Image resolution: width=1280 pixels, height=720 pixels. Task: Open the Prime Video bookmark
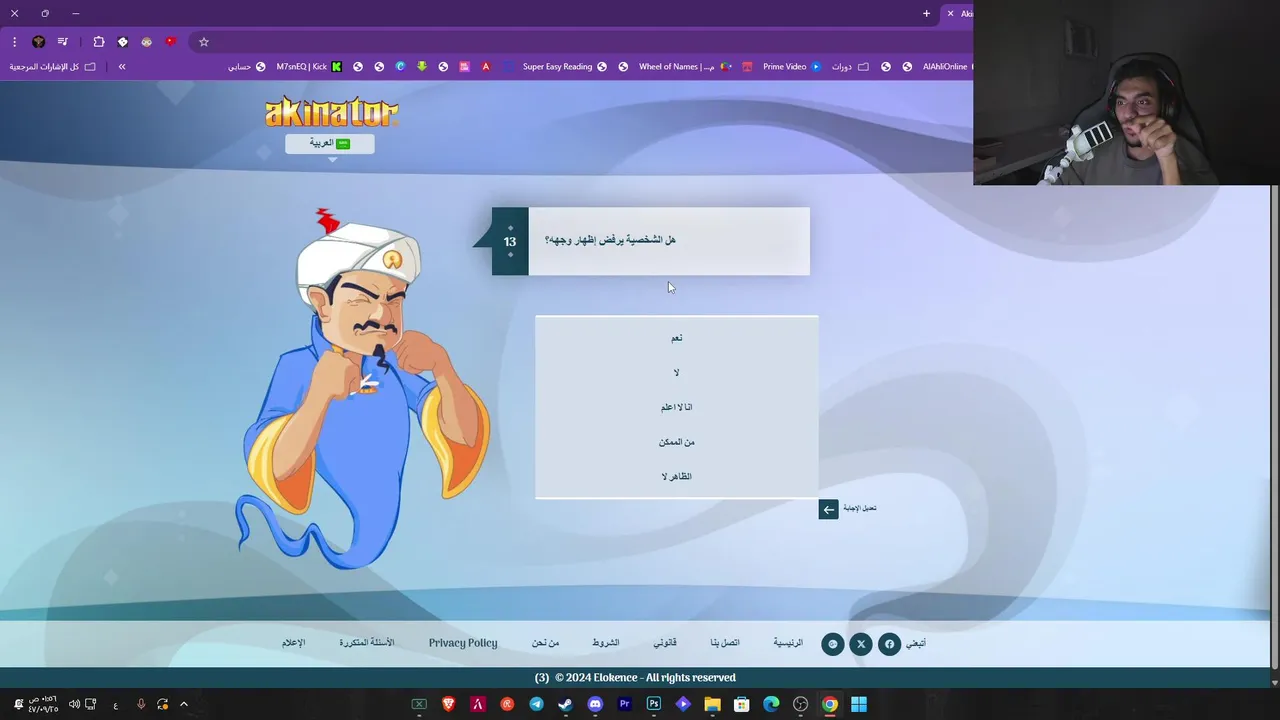click(791, 67)
